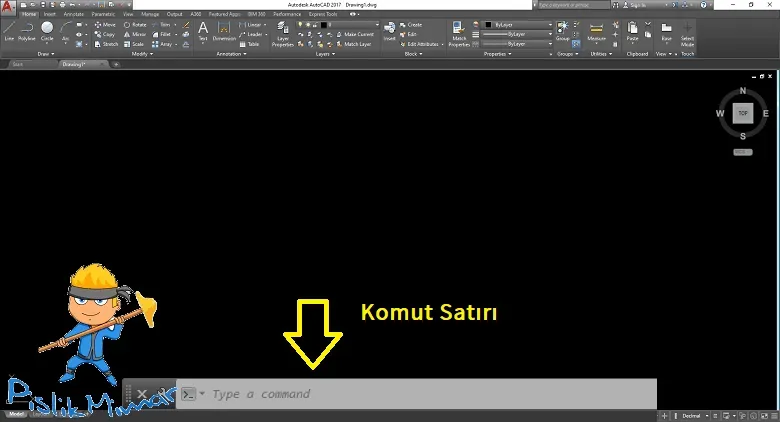Select the Polyline tool

pos(26,31)
